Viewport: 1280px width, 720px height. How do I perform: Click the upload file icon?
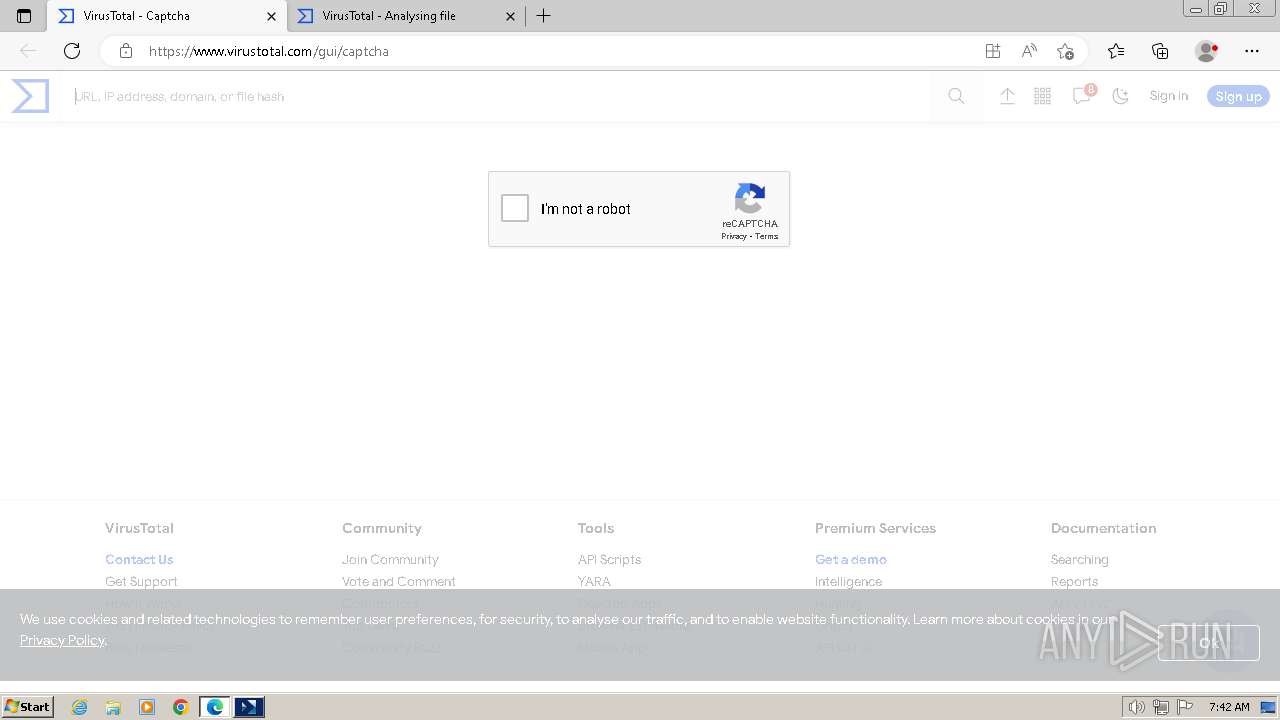click(1007, 96)
